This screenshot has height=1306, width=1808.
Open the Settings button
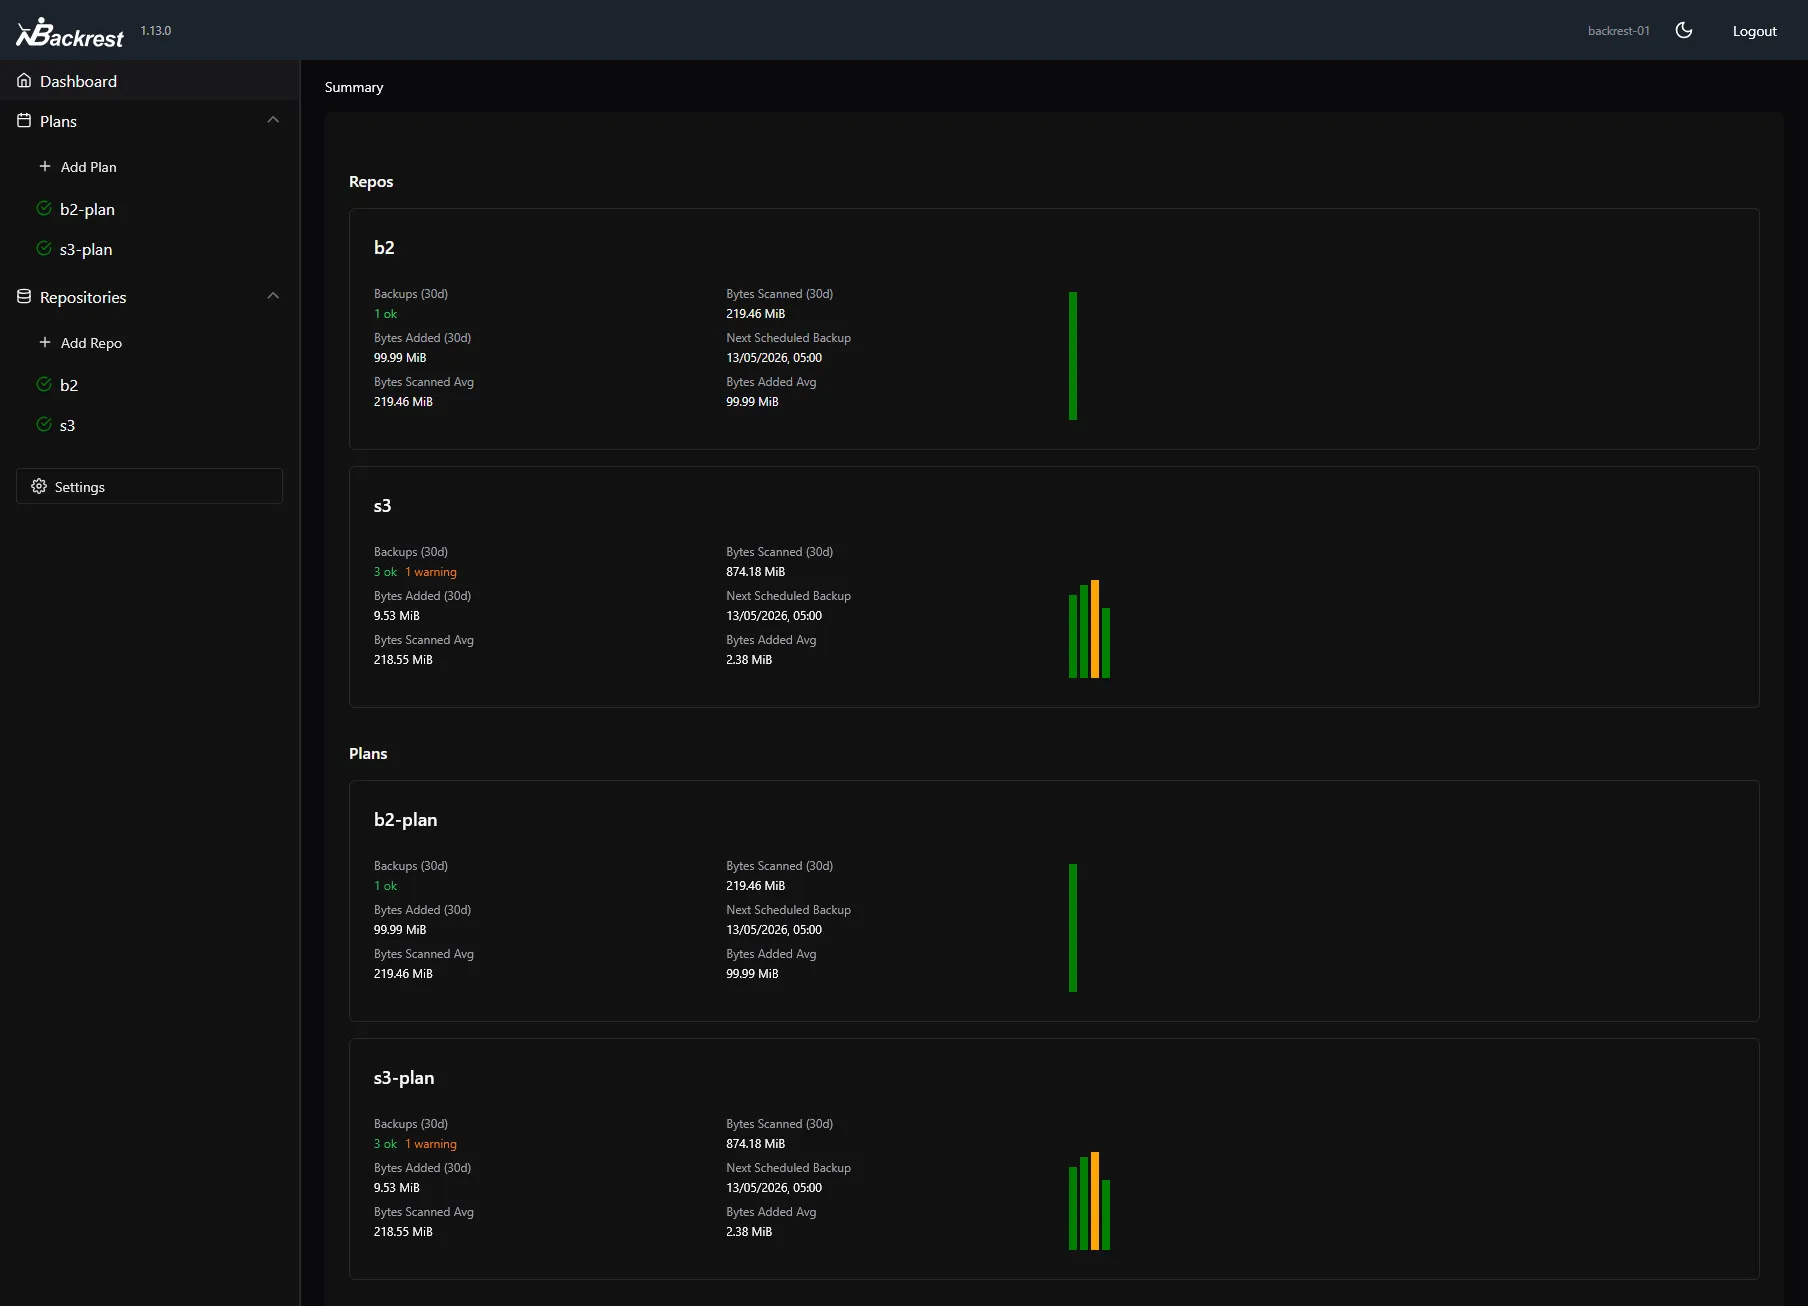click(x=150, y=486)
